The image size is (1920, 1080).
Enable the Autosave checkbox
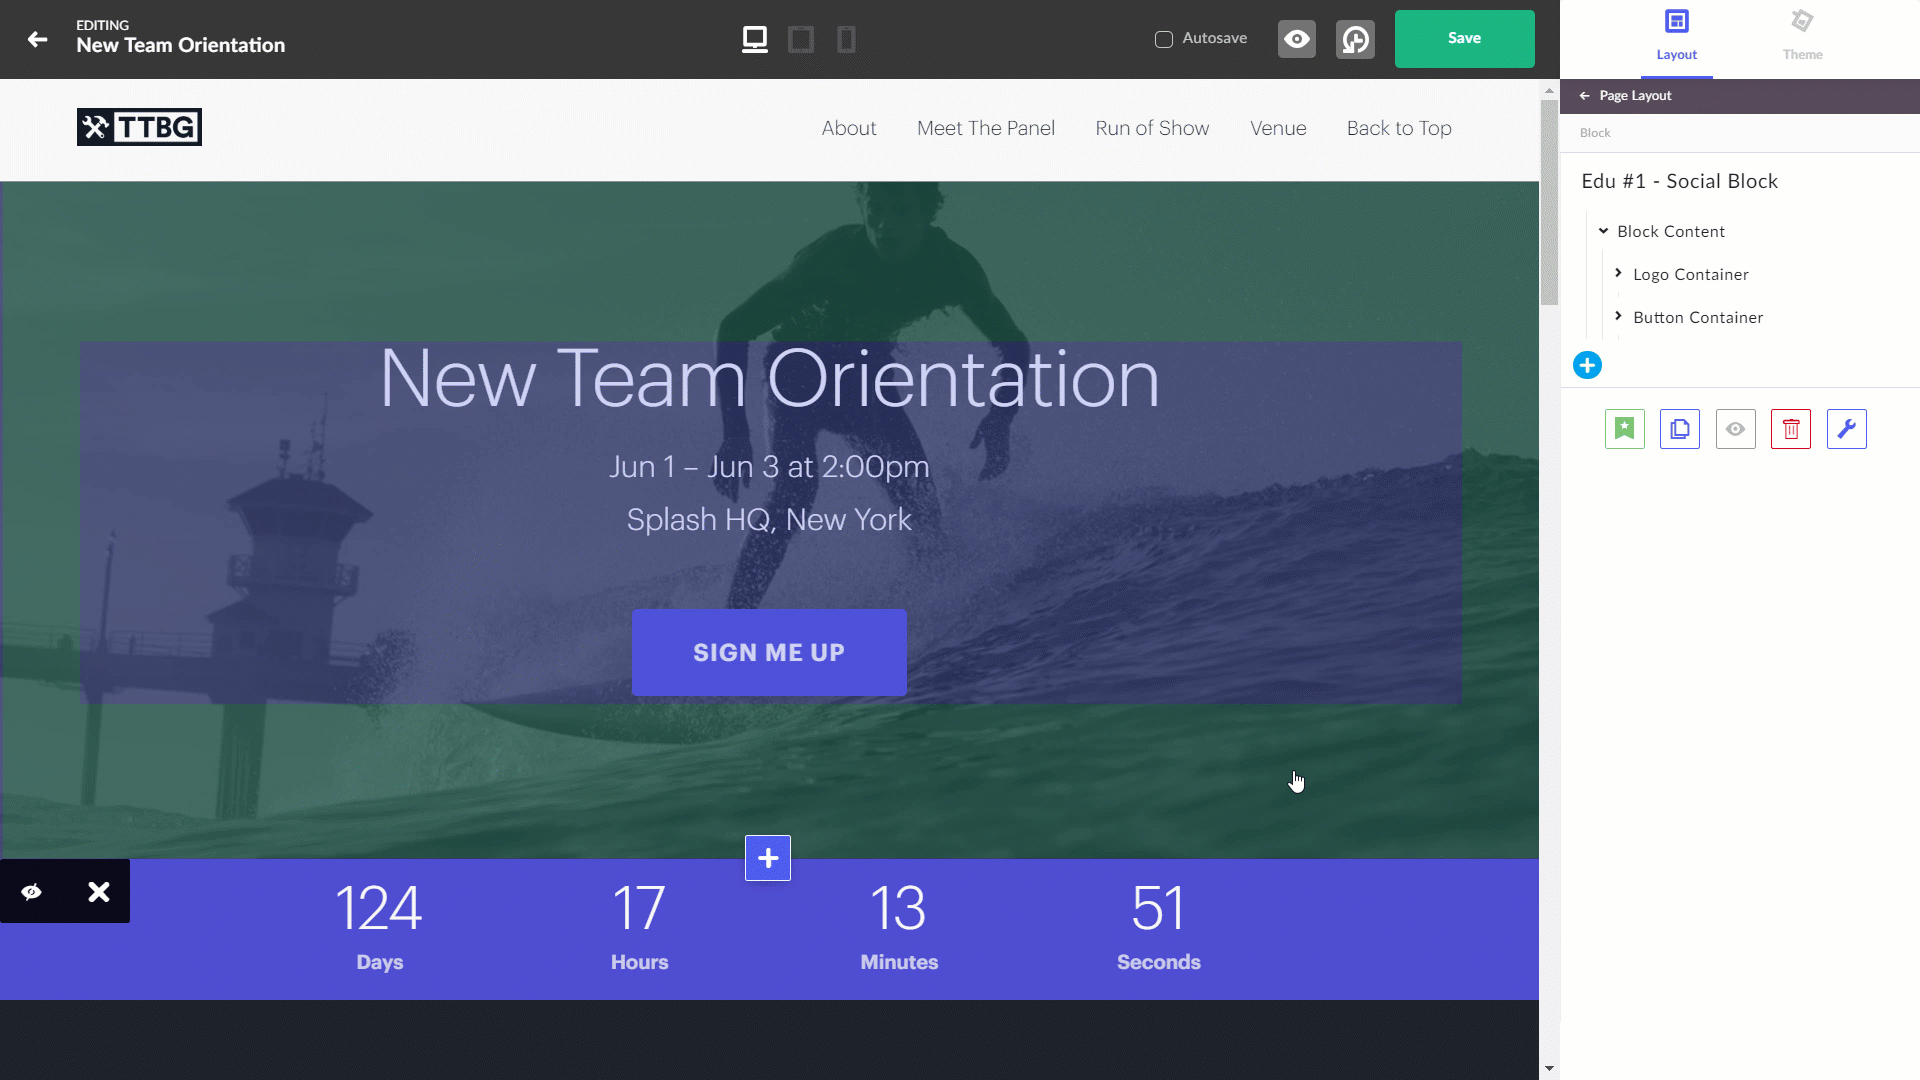click(1164, 39)
